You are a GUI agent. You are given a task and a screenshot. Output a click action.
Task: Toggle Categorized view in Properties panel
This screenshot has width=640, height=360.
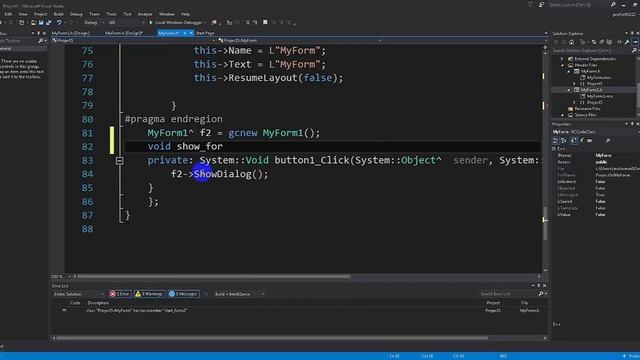pyautogui.click(x=556, y=140)
